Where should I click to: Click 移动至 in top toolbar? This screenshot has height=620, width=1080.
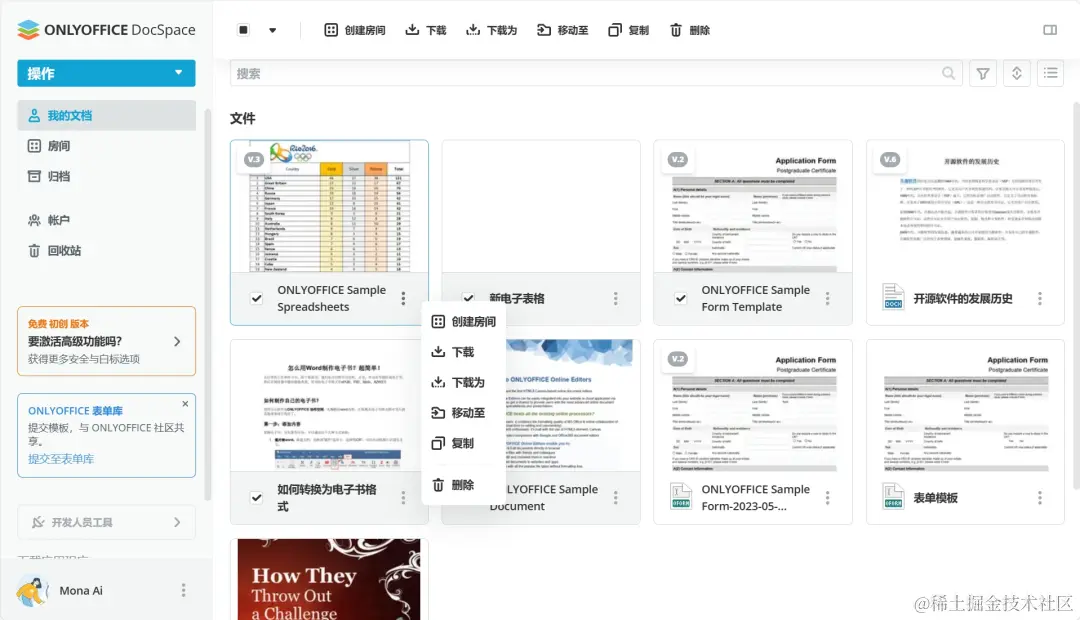click(563, 30)
